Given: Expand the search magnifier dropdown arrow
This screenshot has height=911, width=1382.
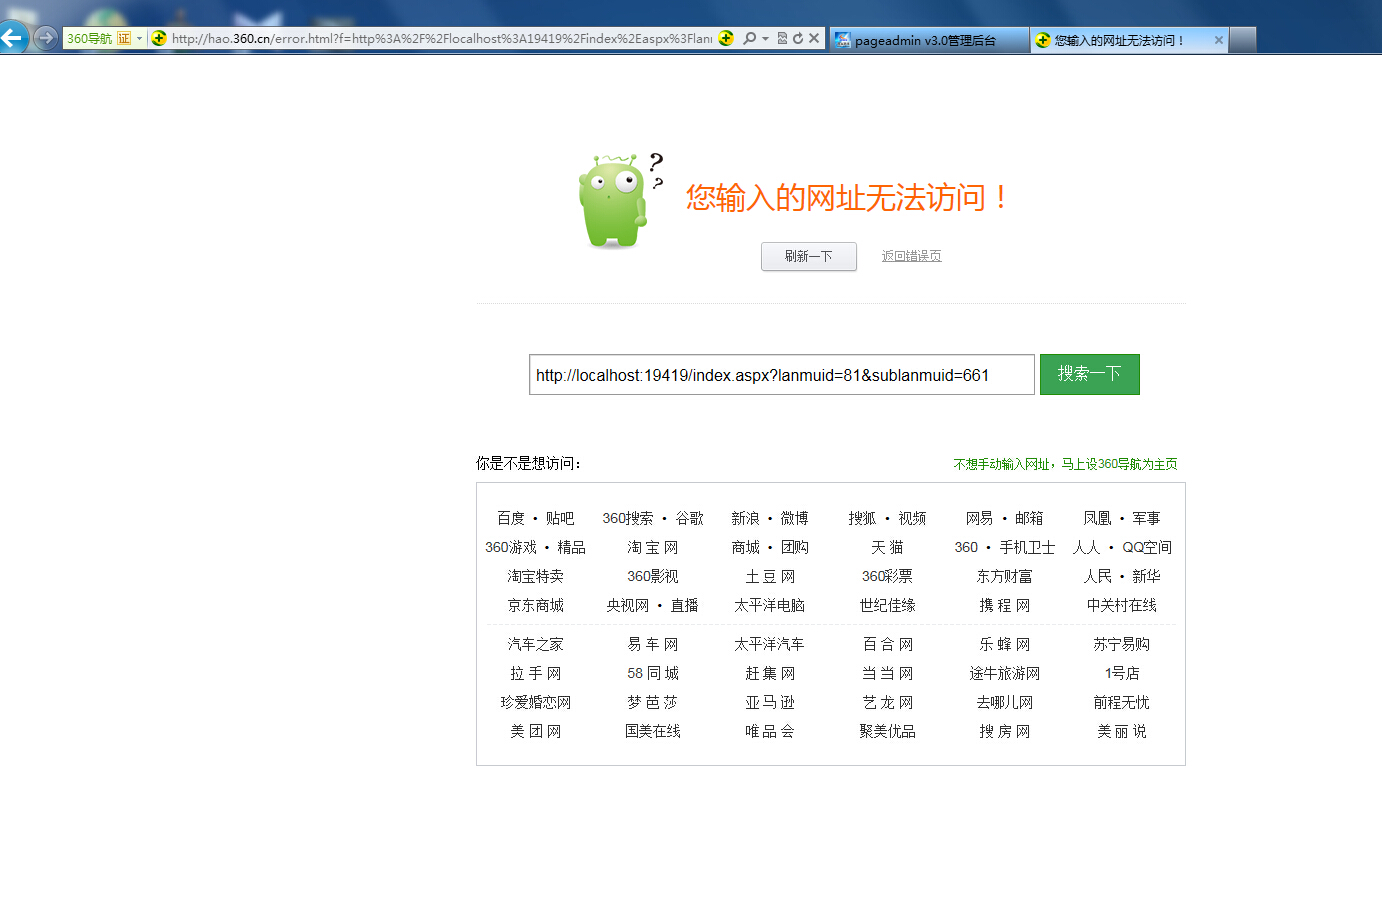Looking at the screenshot, I should point(766,39).
